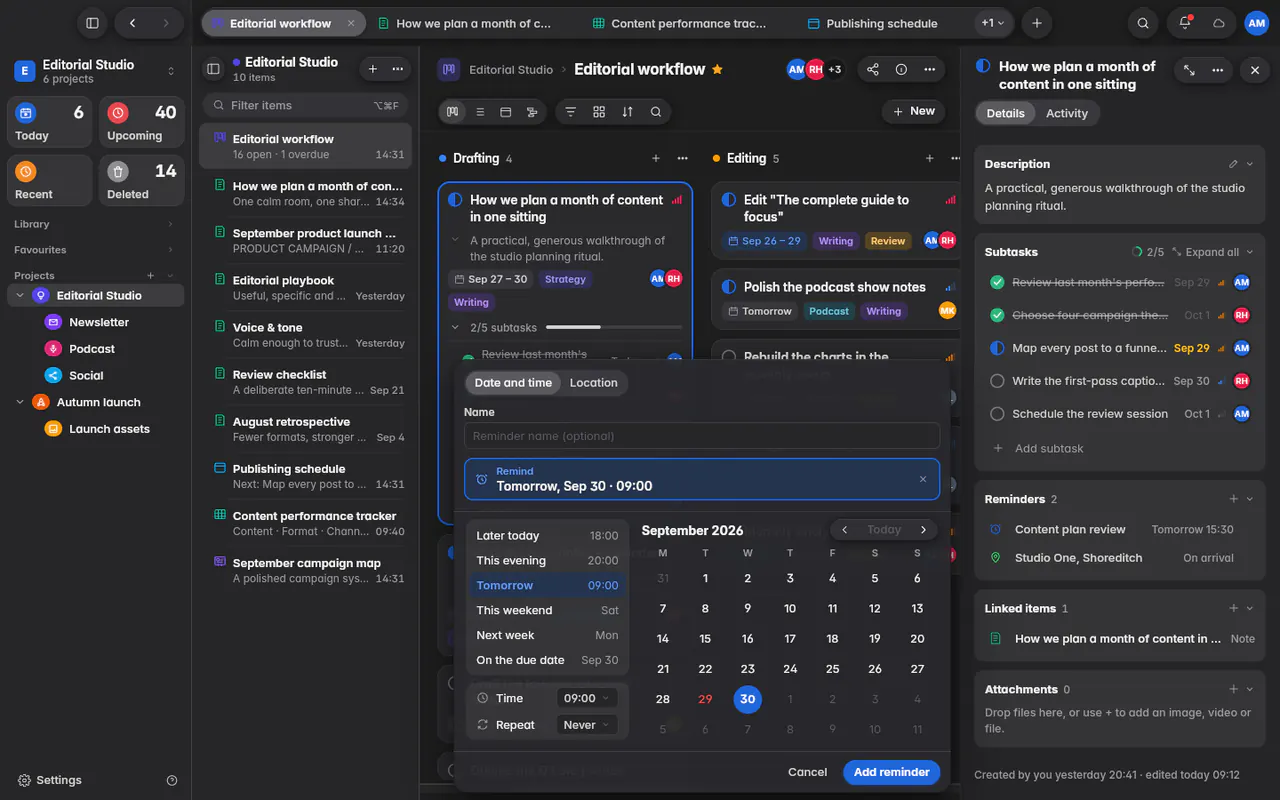Click the cloud sync status icon
The image size is (1280, 800).
click(1219, 23)
